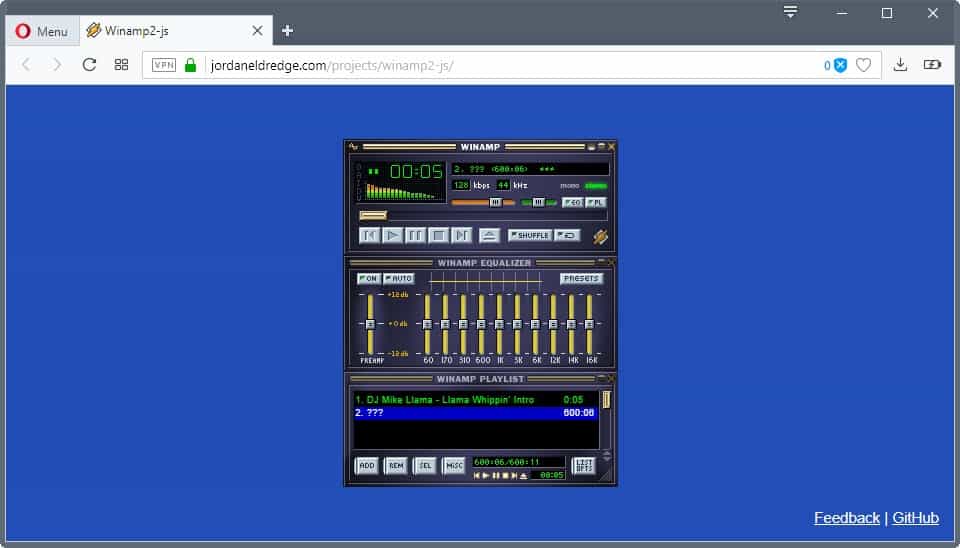Click the Winamp lightning bolt logo icon
Image resolution: width=960 pixels, height=548 pixels.
pos(600,236)
